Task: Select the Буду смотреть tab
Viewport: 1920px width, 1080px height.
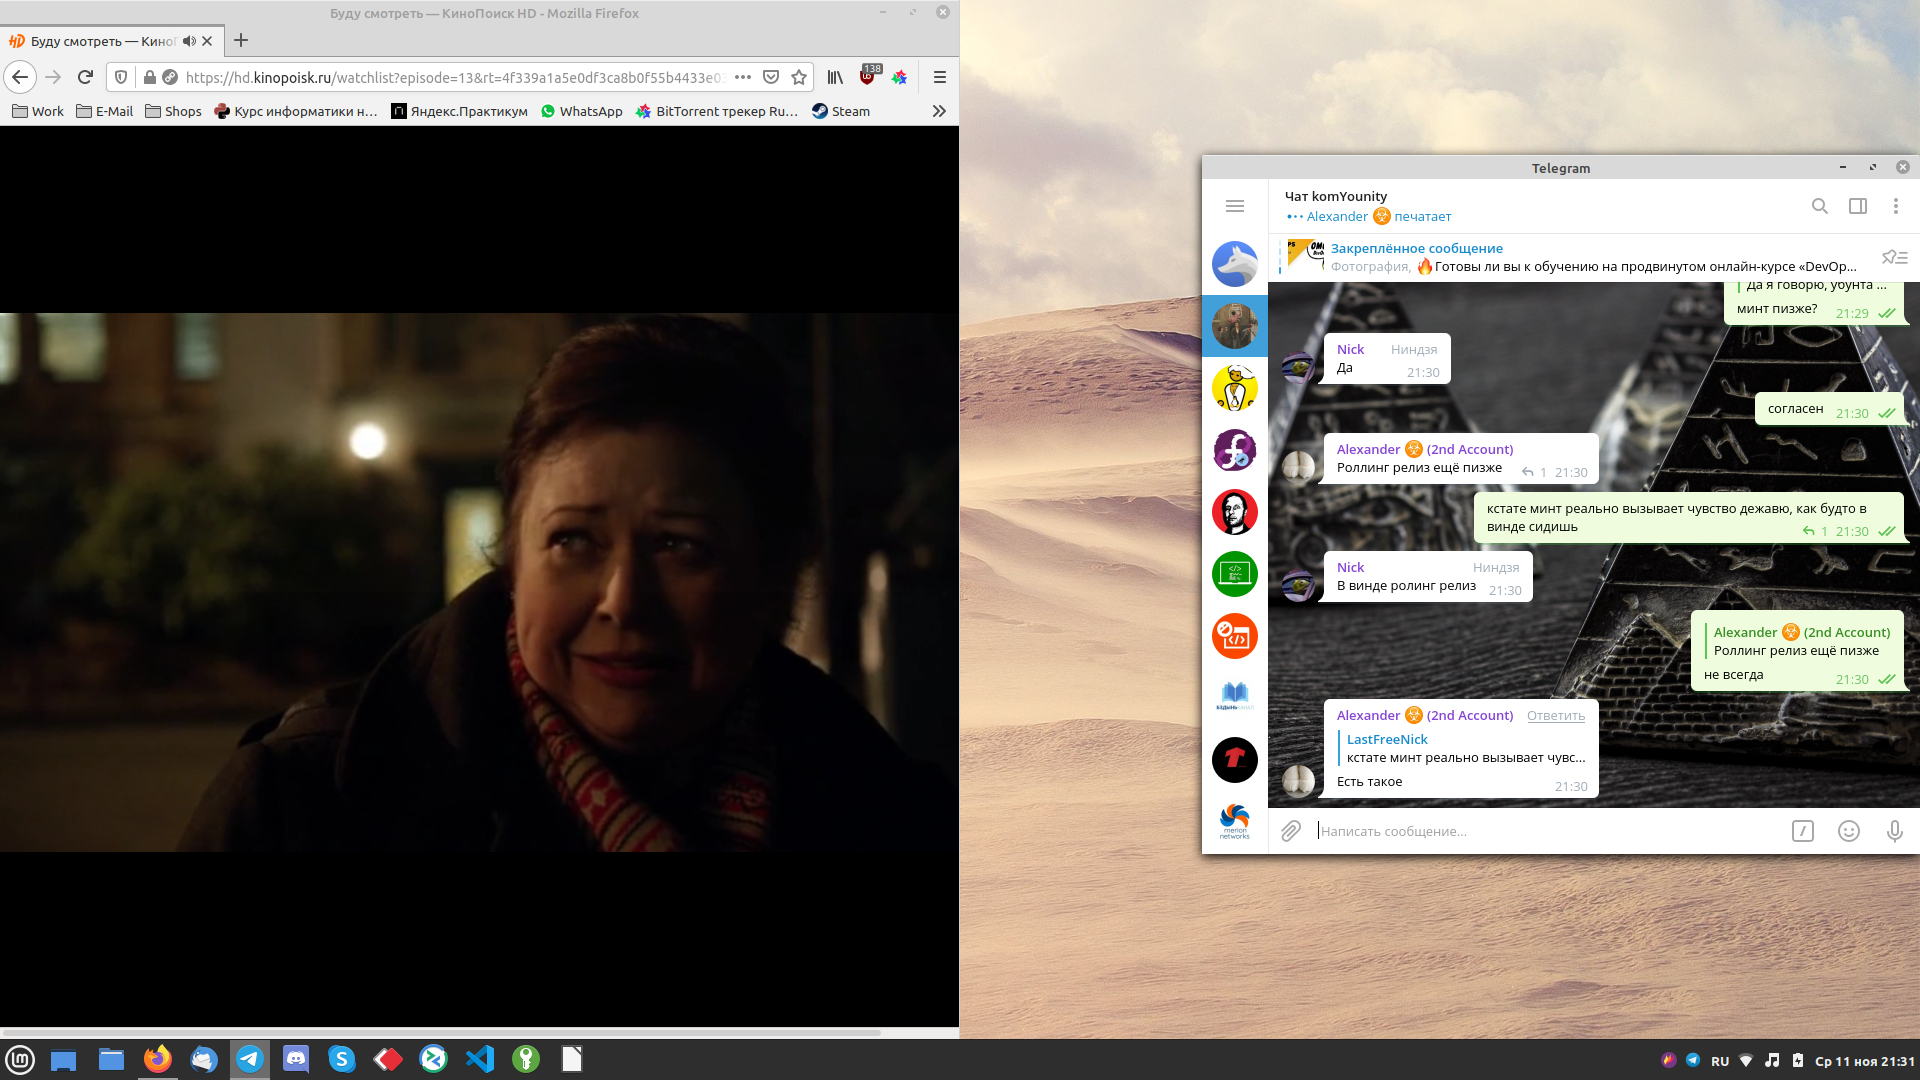Action: coord(110,41)
